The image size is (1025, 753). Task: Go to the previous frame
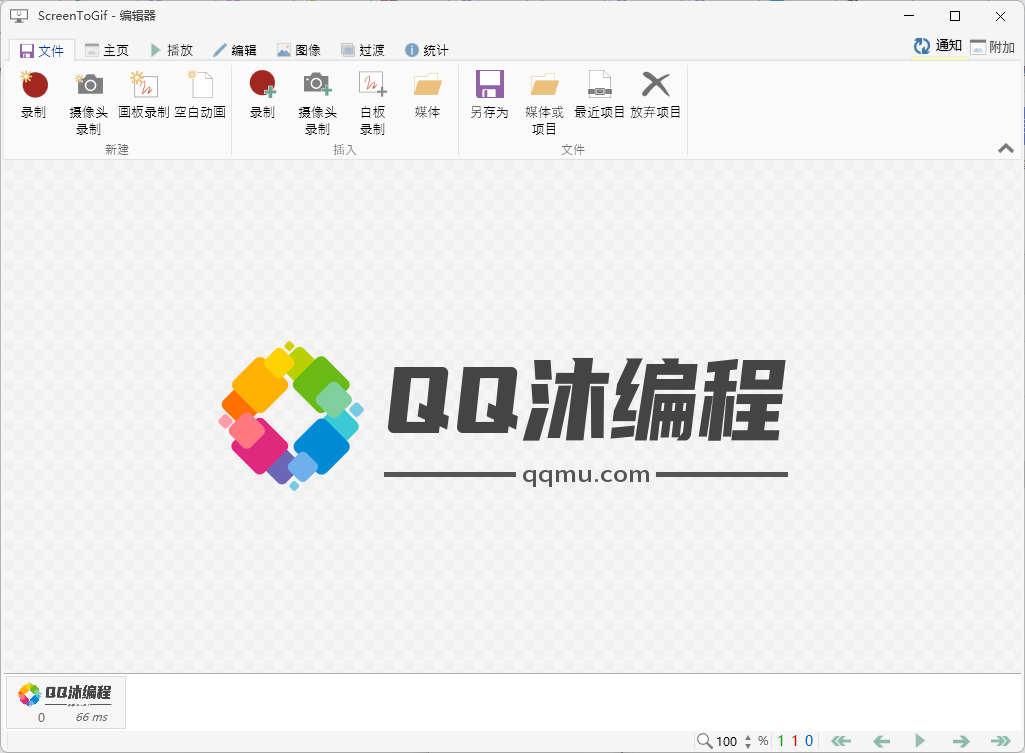point(881,741)
